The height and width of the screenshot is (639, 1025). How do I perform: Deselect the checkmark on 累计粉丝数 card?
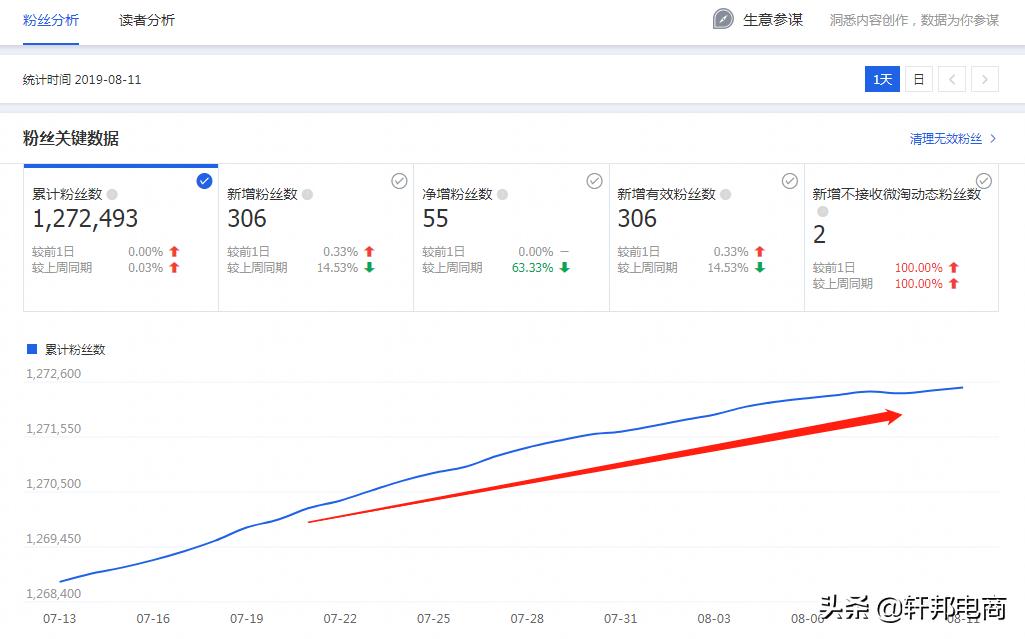click(x=204, y=181)
